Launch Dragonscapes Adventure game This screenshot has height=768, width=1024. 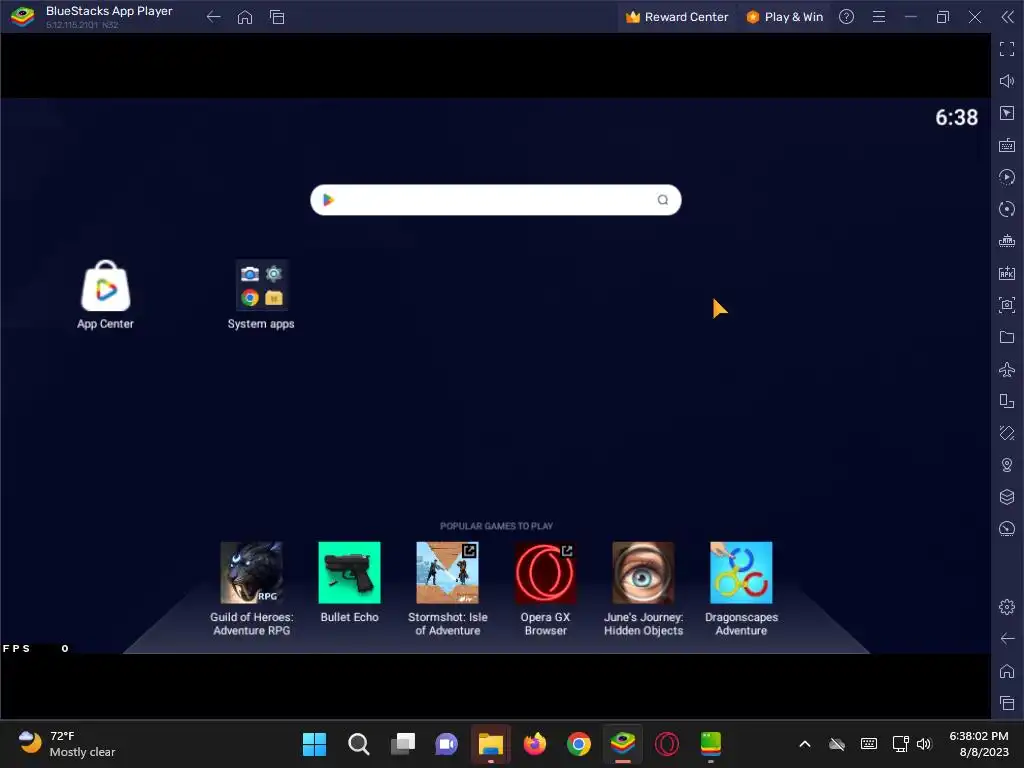click(741, 573)
